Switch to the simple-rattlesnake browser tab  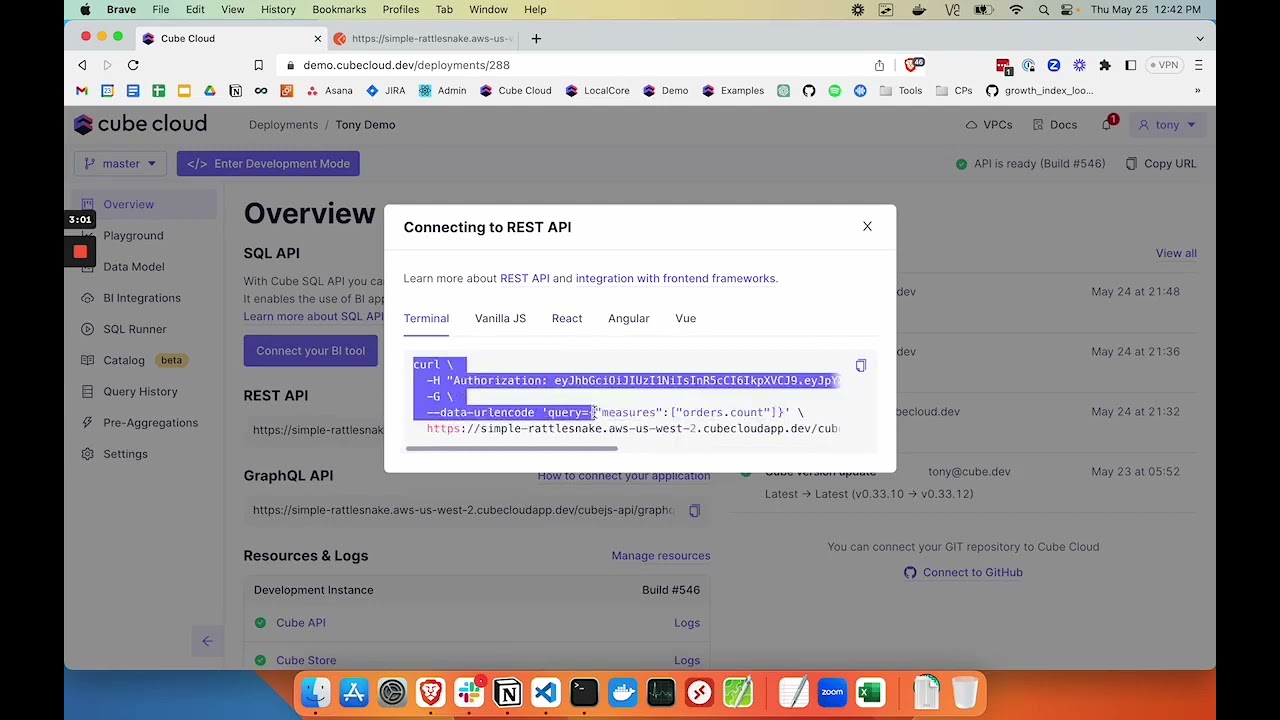pyautogui.click(x=426, y=39)
